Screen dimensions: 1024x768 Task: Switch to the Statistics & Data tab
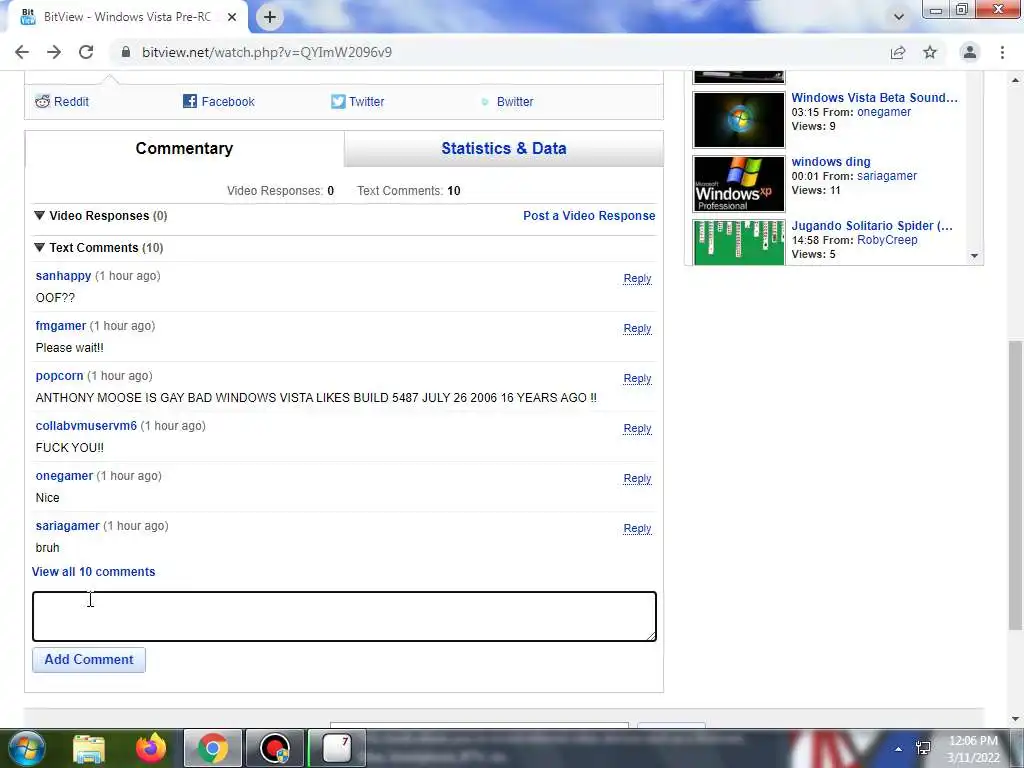tap(504, 148)
